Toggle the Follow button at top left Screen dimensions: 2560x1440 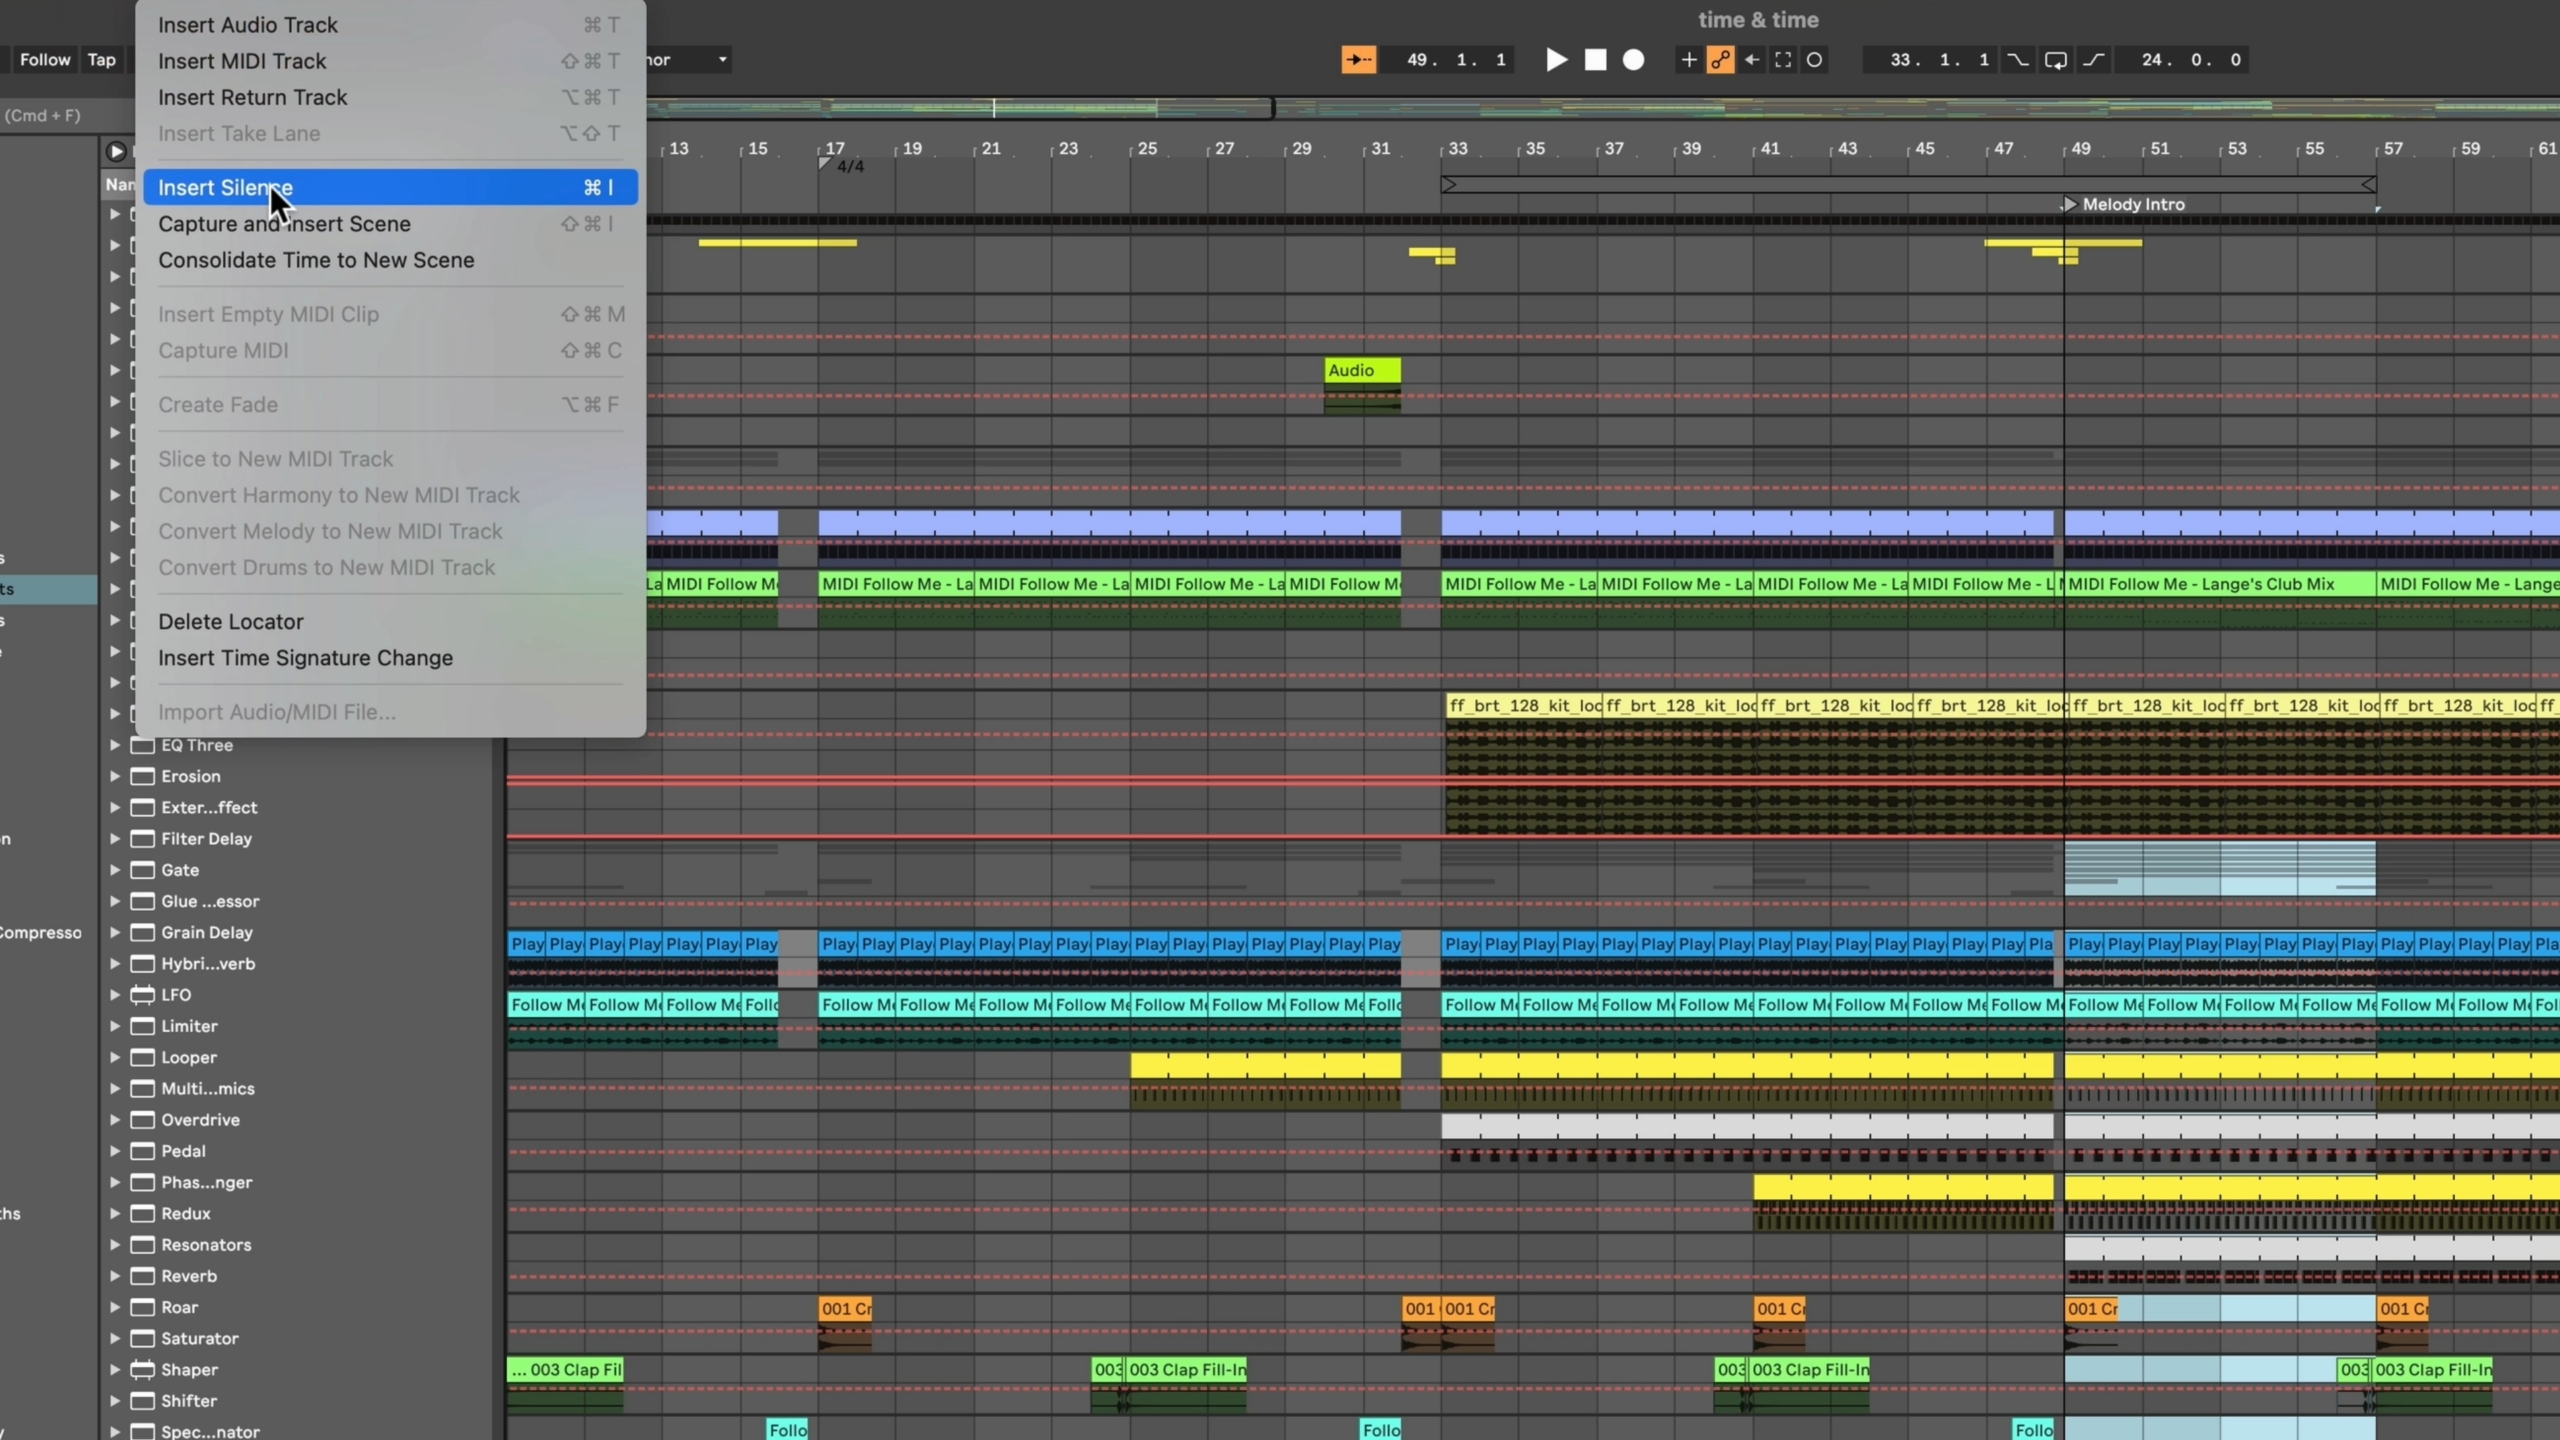(x=45, y=60)
